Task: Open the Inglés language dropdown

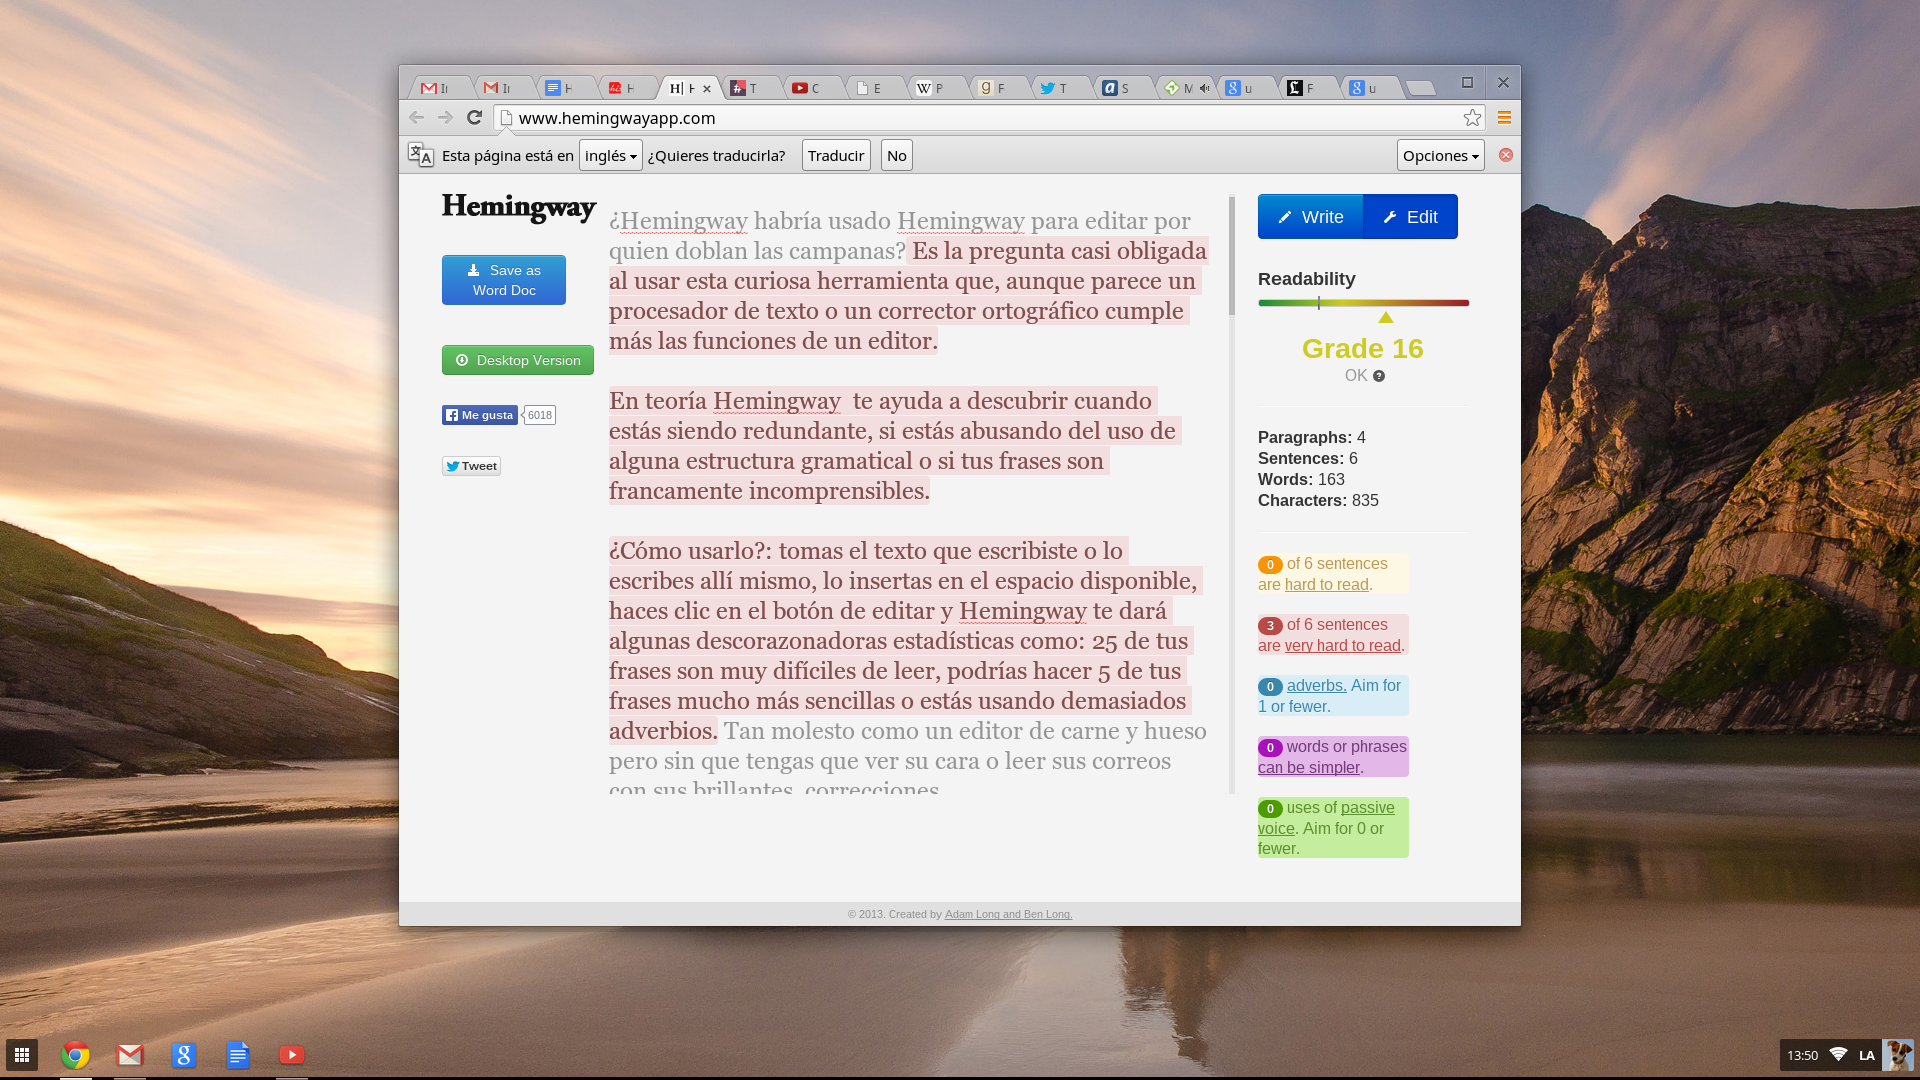Action: (610, 155)
